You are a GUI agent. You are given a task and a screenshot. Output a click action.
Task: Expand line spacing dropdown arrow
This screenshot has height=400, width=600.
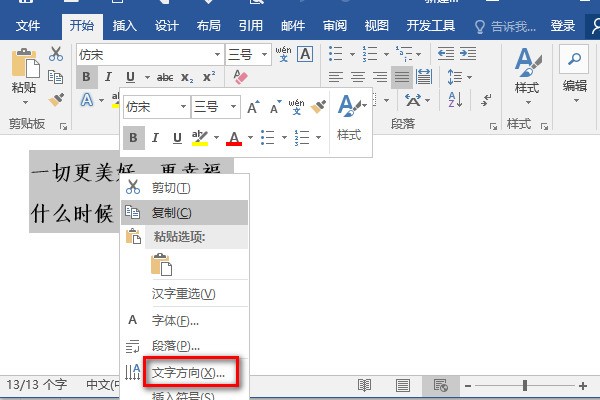click(x=470, y=77)
